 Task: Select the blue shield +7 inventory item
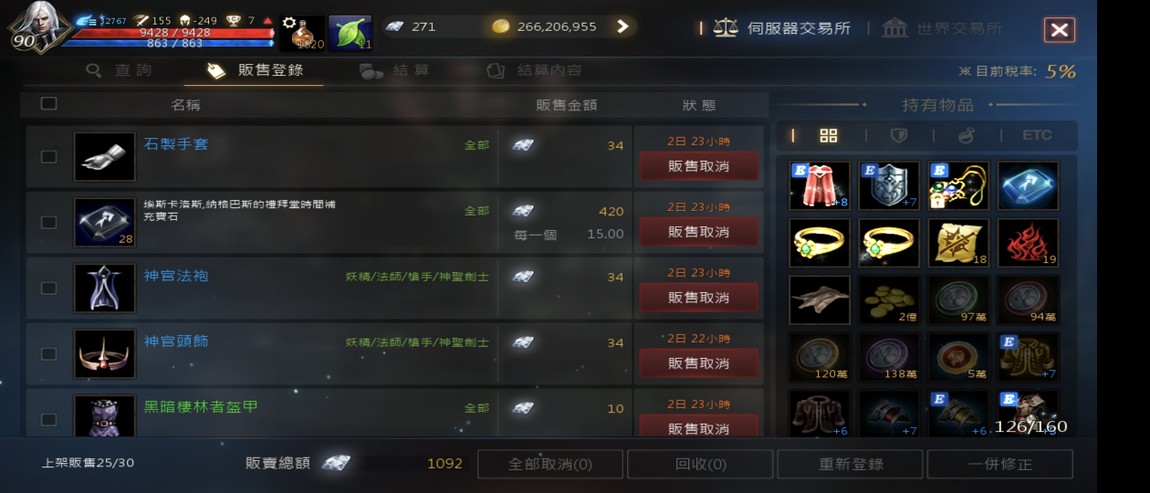[x=888, y=186]
